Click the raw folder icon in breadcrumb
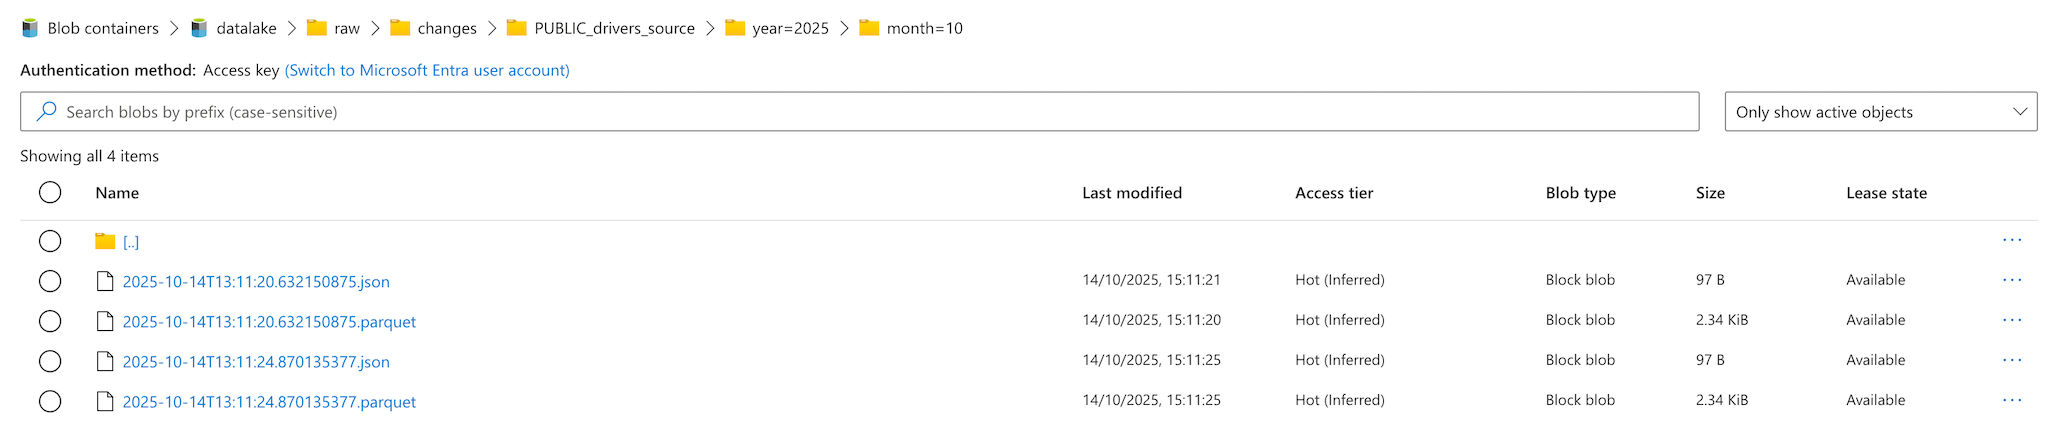This screenshot has height=437, width=2048. [317, 28]
